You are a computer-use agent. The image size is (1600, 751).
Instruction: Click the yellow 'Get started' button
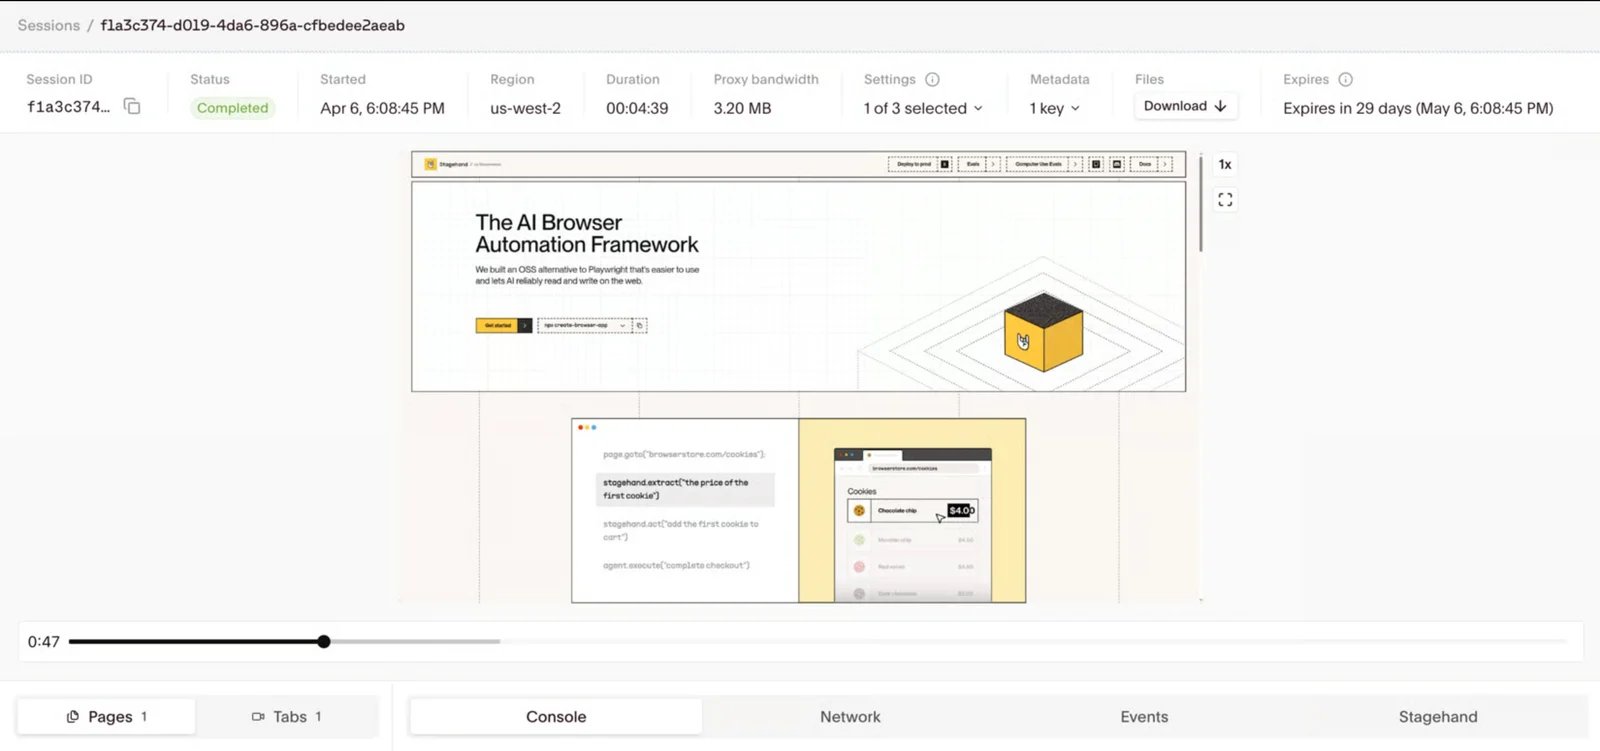point(503,325)
